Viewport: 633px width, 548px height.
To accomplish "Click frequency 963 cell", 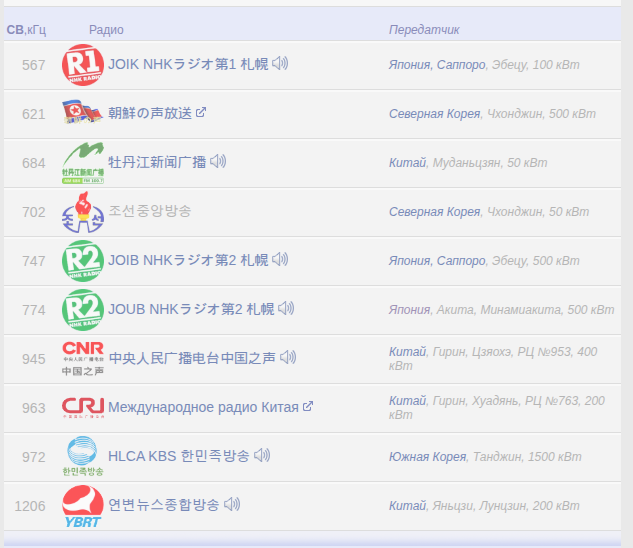I will (x=34, y=408).
